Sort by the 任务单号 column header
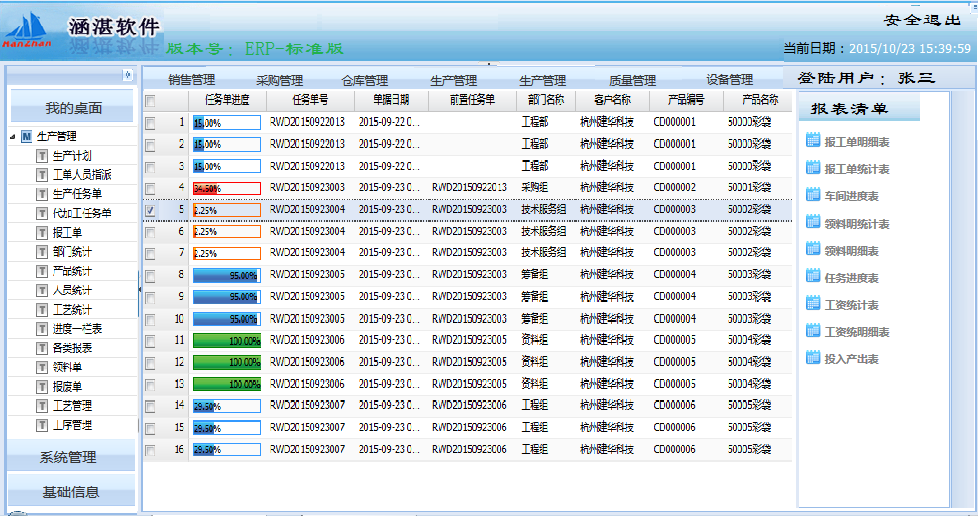This screenshot has width=979, height=516. (310, 100)
